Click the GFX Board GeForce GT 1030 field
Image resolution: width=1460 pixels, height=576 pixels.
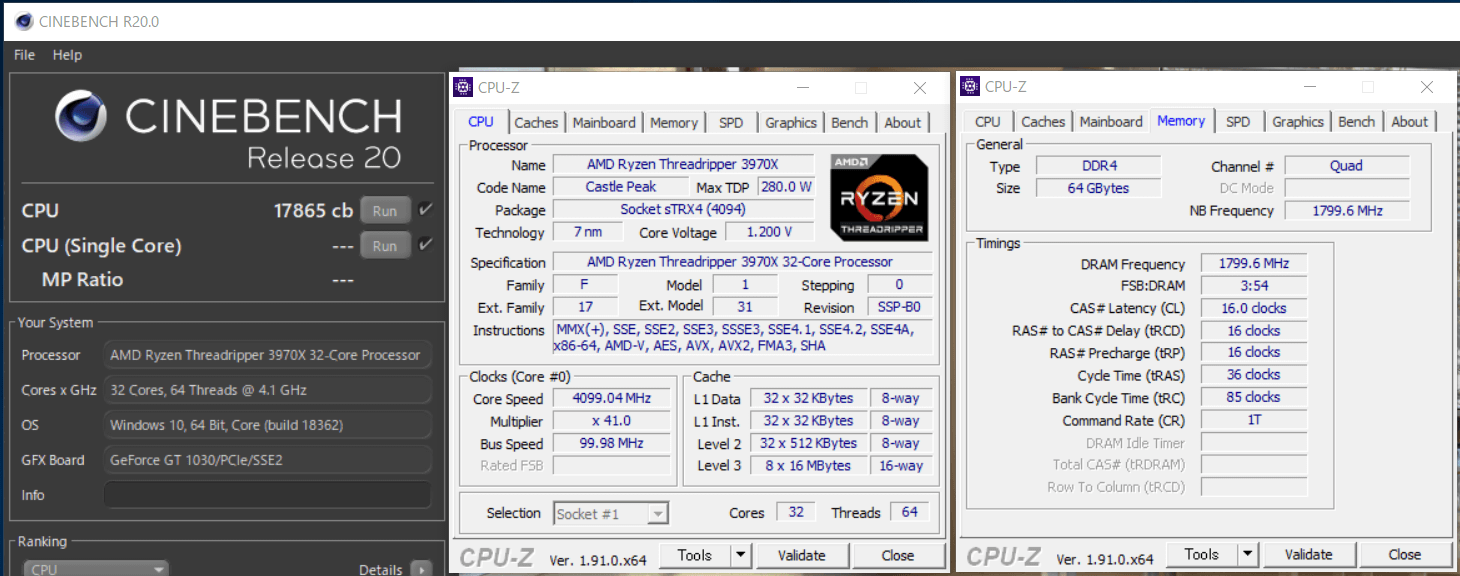point(268,460)
